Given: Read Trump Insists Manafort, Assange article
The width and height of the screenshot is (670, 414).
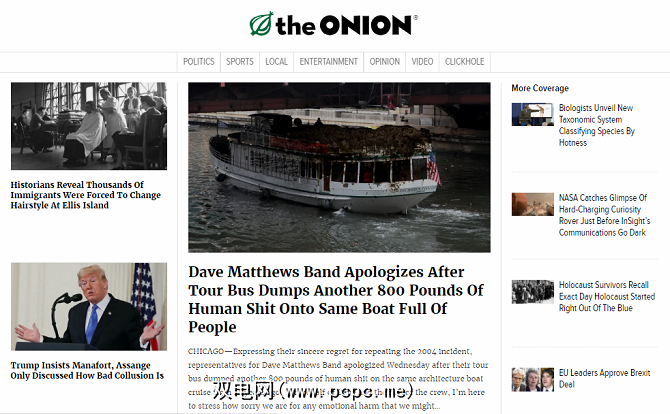Looking at the screenshot, I should pos(87,370).
